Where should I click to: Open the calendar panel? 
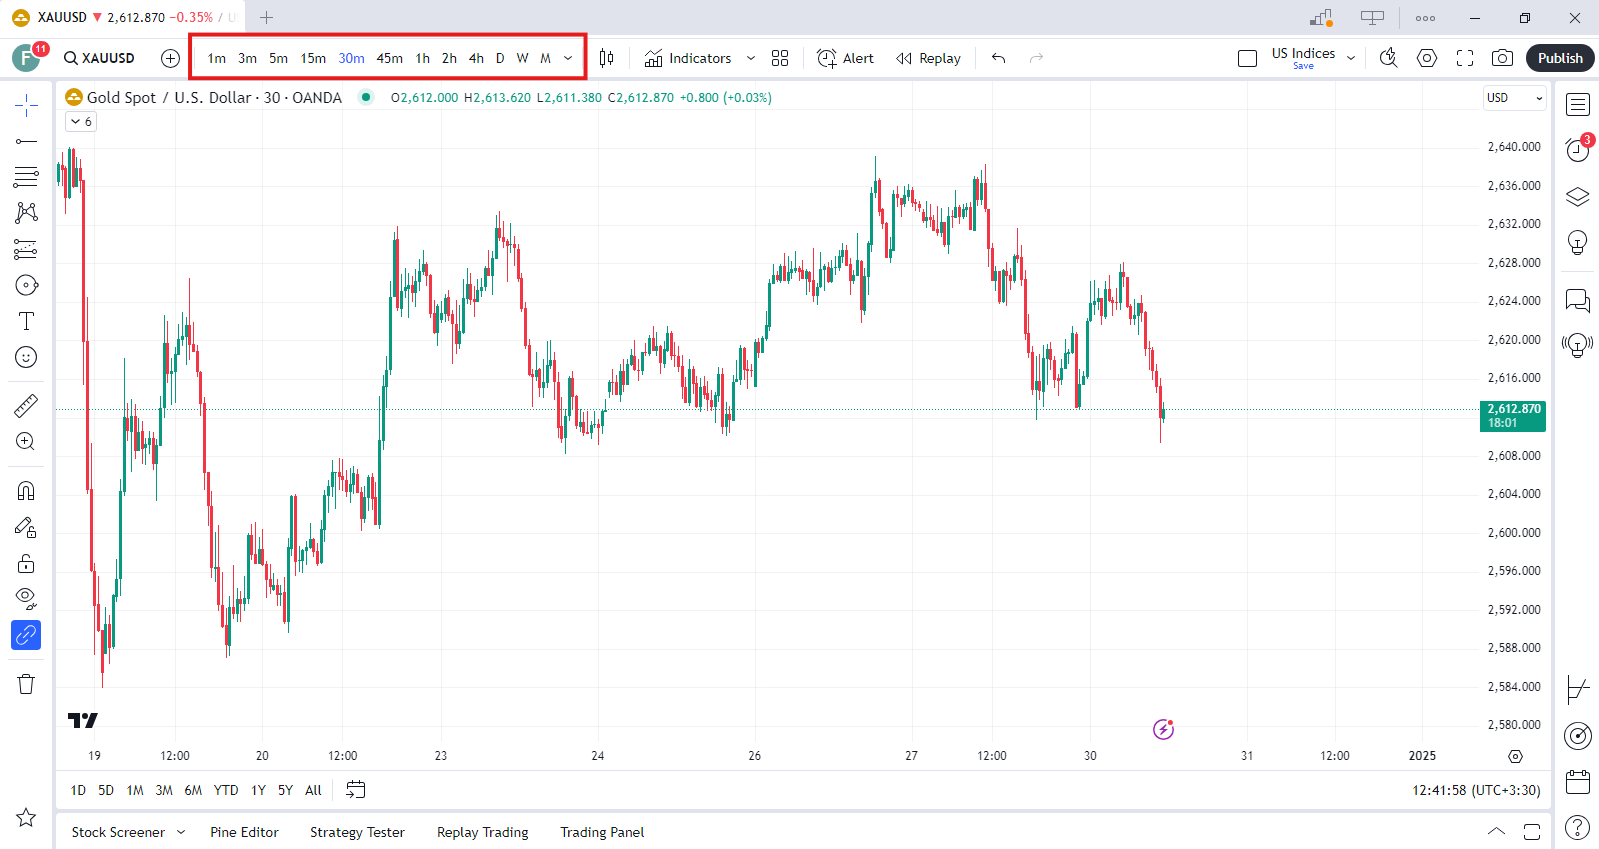click(x=1578, y=781)
